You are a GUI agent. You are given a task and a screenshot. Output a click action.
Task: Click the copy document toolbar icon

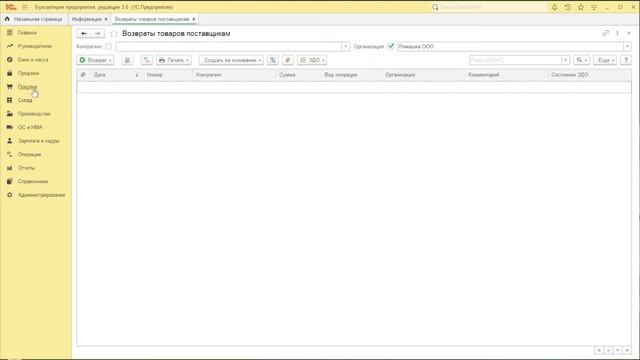point(127,60)
